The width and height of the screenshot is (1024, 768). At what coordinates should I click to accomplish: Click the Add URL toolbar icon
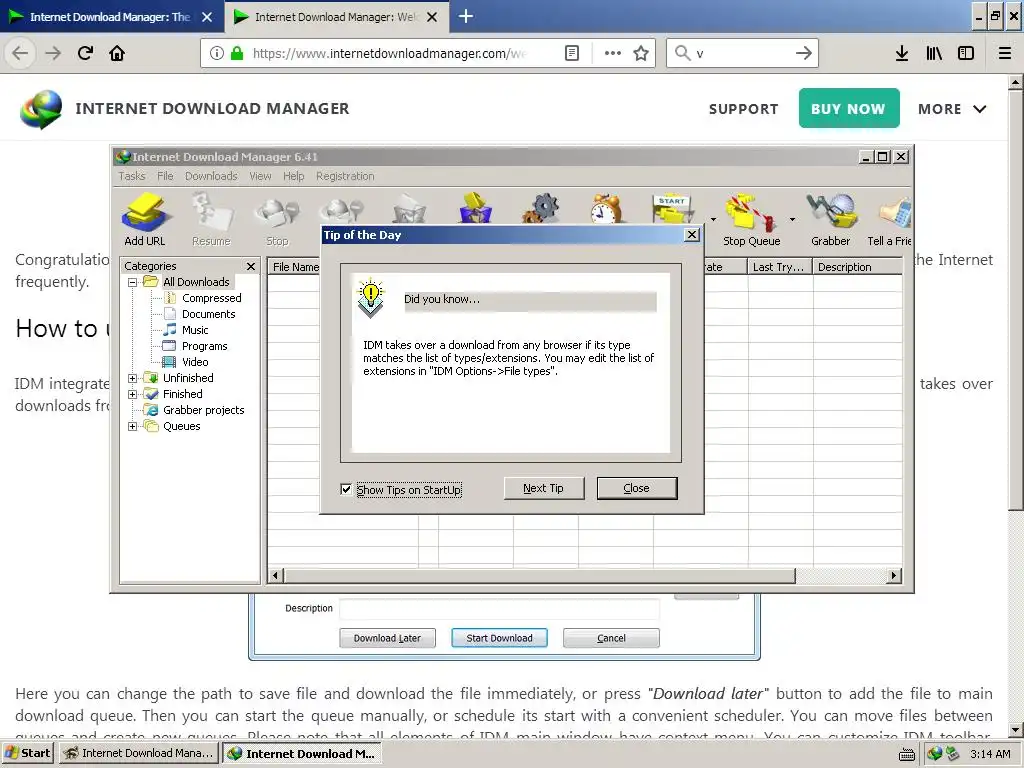pos(144,219)
